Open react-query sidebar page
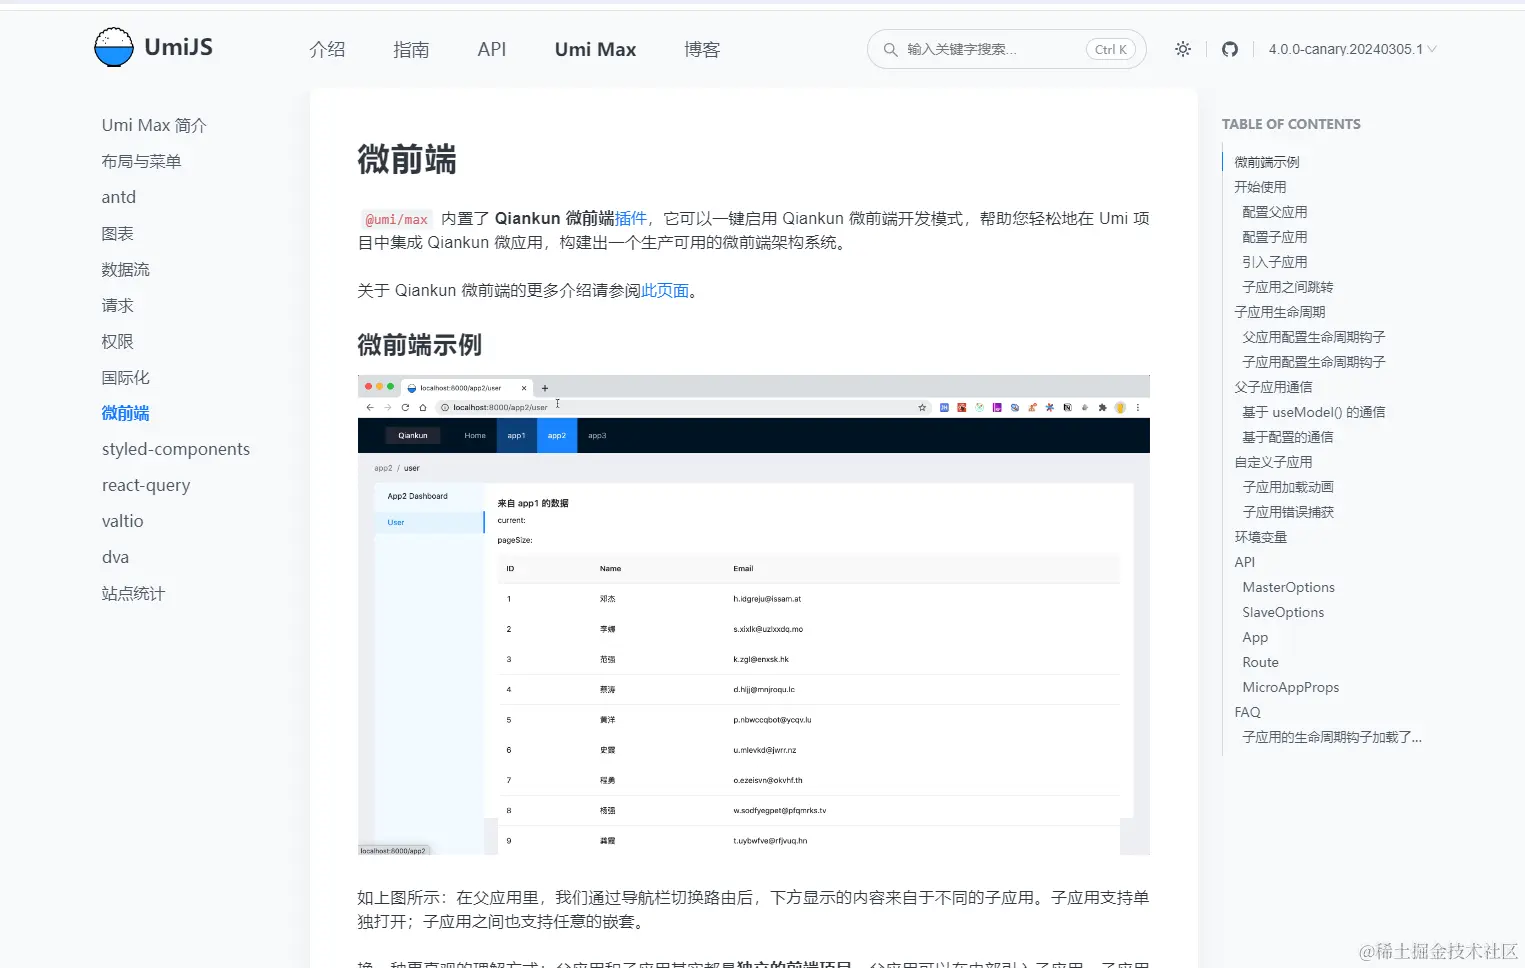The width and height of the screenshot is (1525, 968). coord(146,485)
